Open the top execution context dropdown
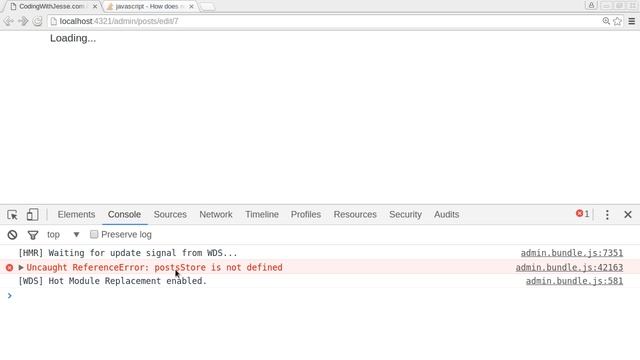This screenshot has width=640, height=360. click(63, 235)
